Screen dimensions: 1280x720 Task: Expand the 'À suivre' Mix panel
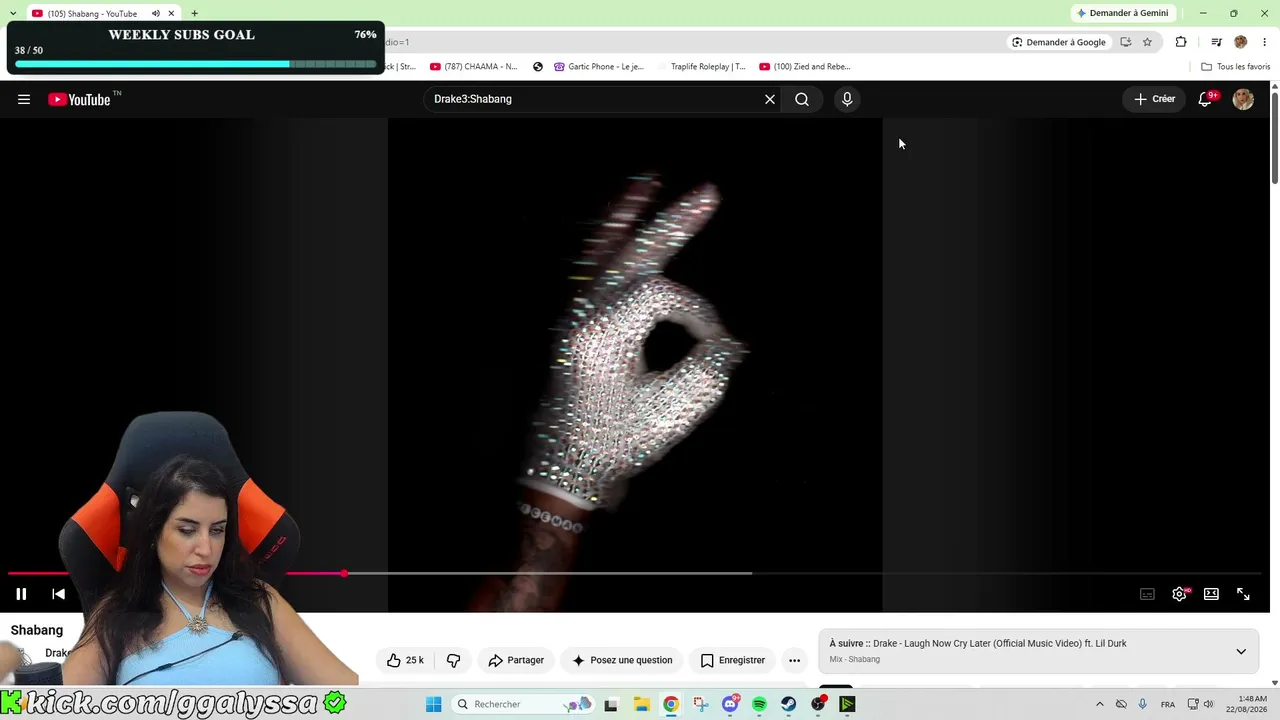coord(1241,651)
